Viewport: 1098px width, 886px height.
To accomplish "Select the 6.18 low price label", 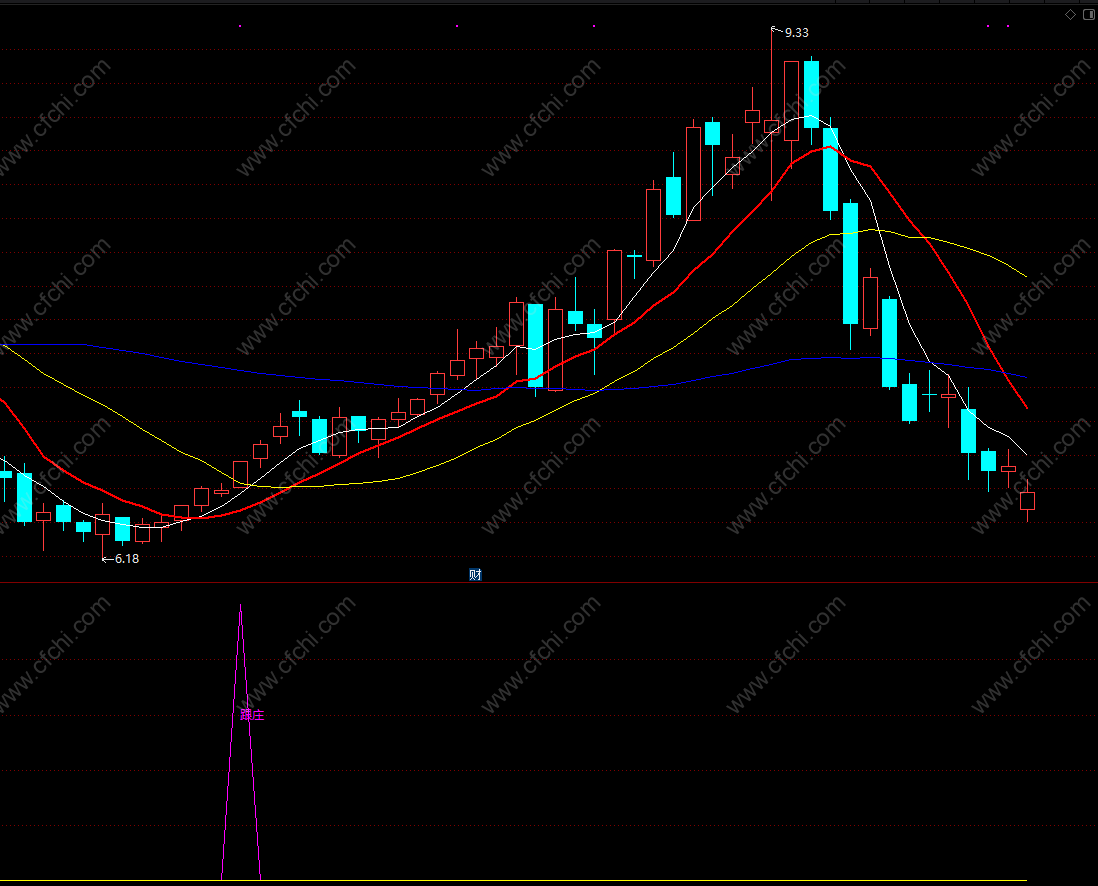I will click(127, 559).
